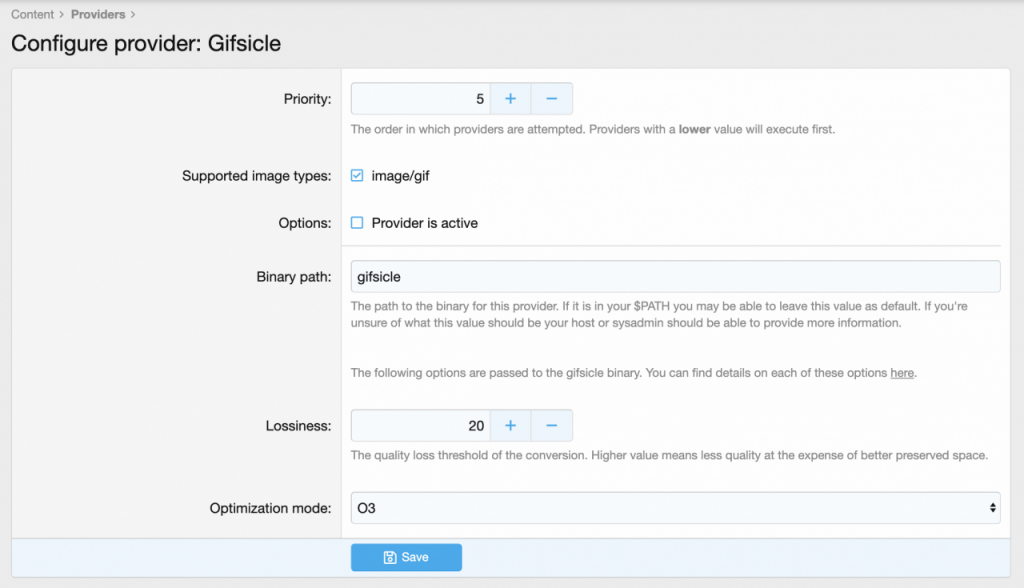The height and width of the screenshot is (588, 1024).
Task: Click the 'Optimization mode:' label
Action: pyautogui.click(x=270, y=508)
